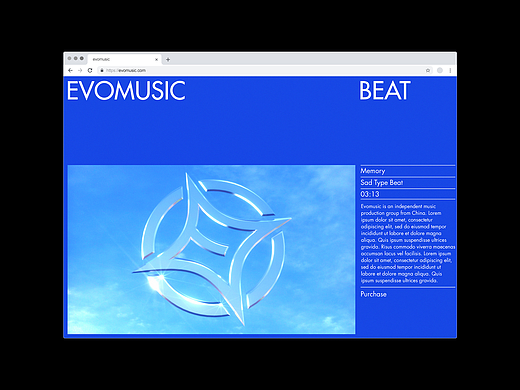
Task: Maximize the window with green button
Action: 82,58
